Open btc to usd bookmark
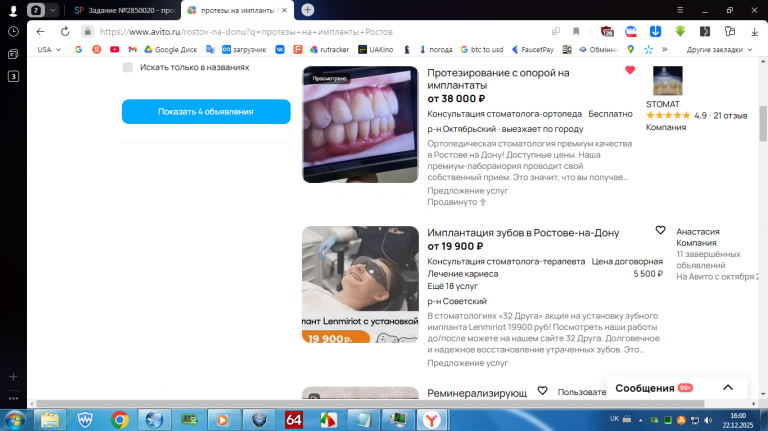 click(x=482, y=49)
